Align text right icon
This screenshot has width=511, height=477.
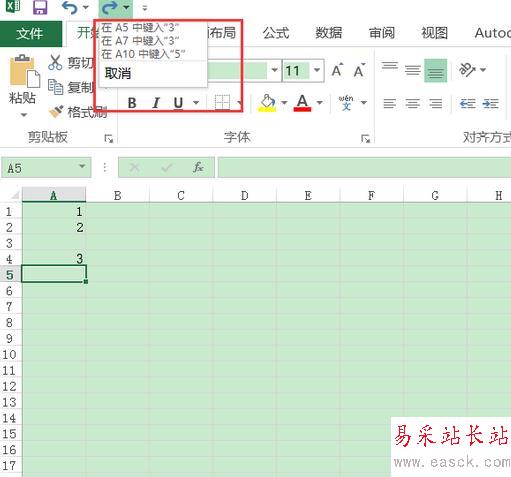(436, 103)
